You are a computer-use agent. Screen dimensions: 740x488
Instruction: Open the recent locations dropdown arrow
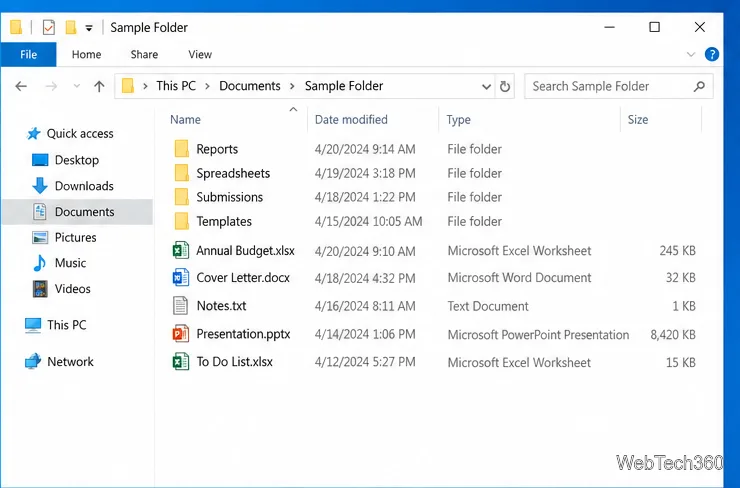tap(76, 86)
